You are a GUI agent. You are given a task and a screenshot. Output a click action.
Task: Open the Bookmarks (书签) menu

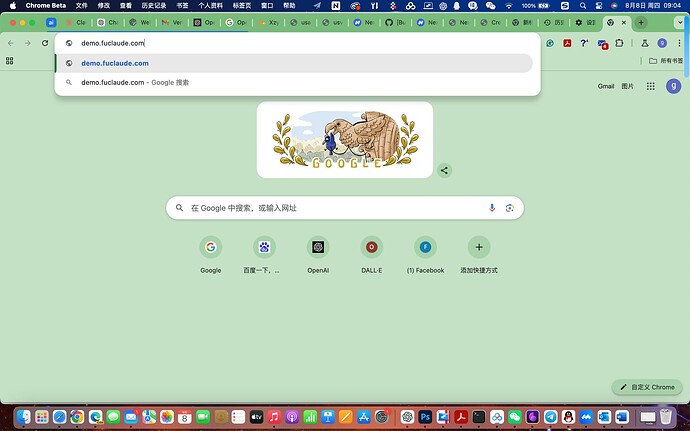pyautogui.click(x=182, y=6)
